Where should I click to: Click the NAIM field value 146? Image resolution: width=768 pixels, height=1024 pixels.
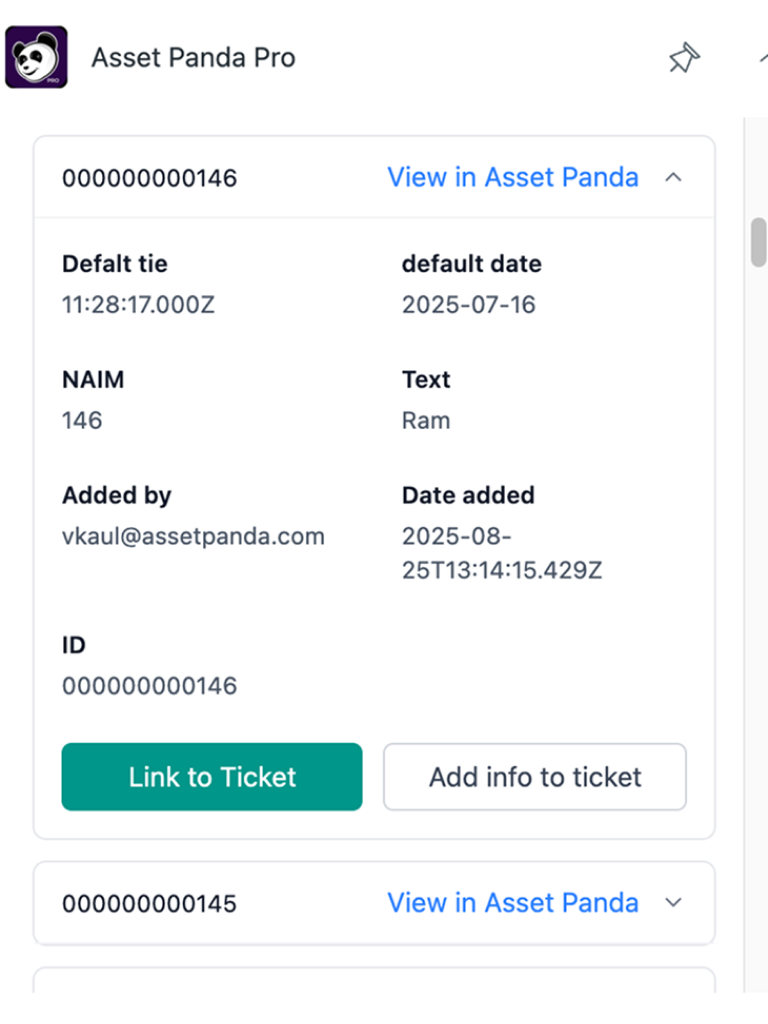tap(82, 420)
